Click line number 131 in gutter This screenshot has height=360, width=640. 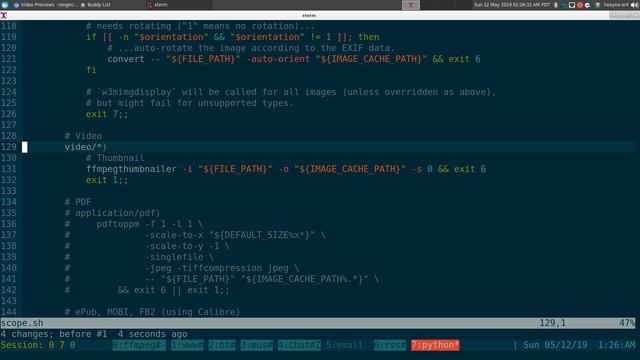[x=9, y=169]
